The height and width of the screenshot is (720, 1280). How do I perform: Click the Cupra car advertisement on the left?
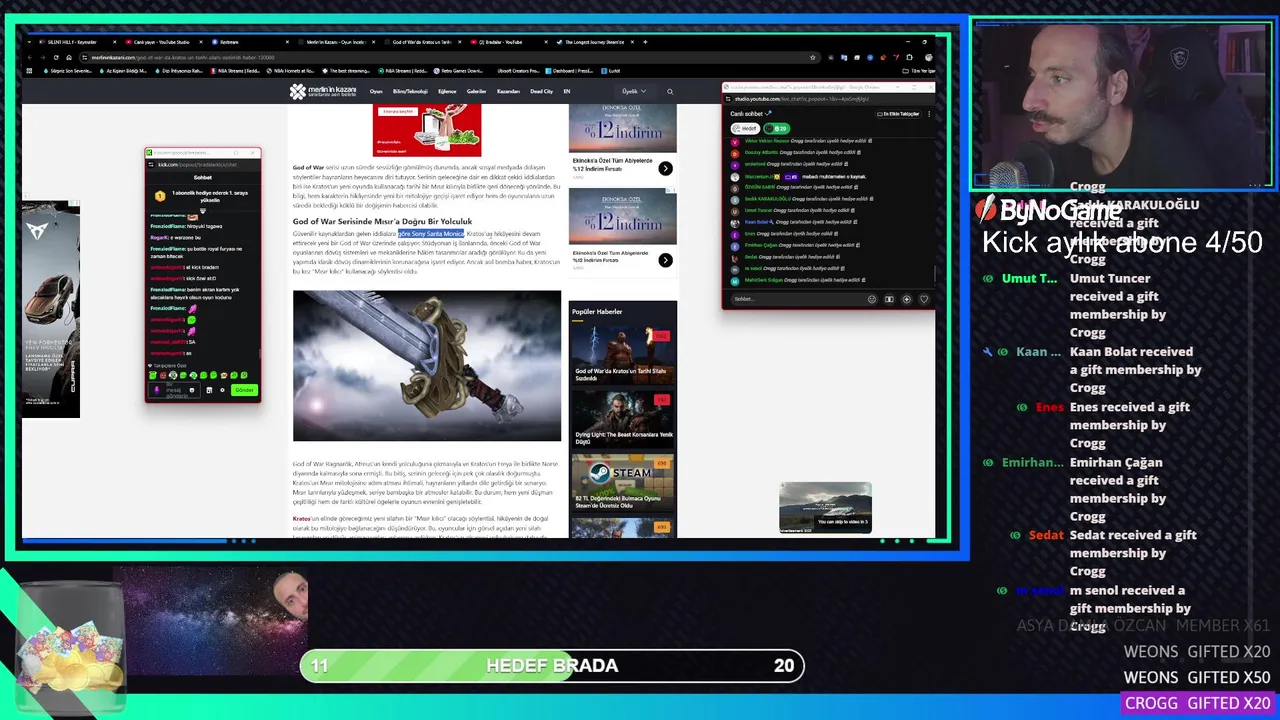click(x=51, y=310)
